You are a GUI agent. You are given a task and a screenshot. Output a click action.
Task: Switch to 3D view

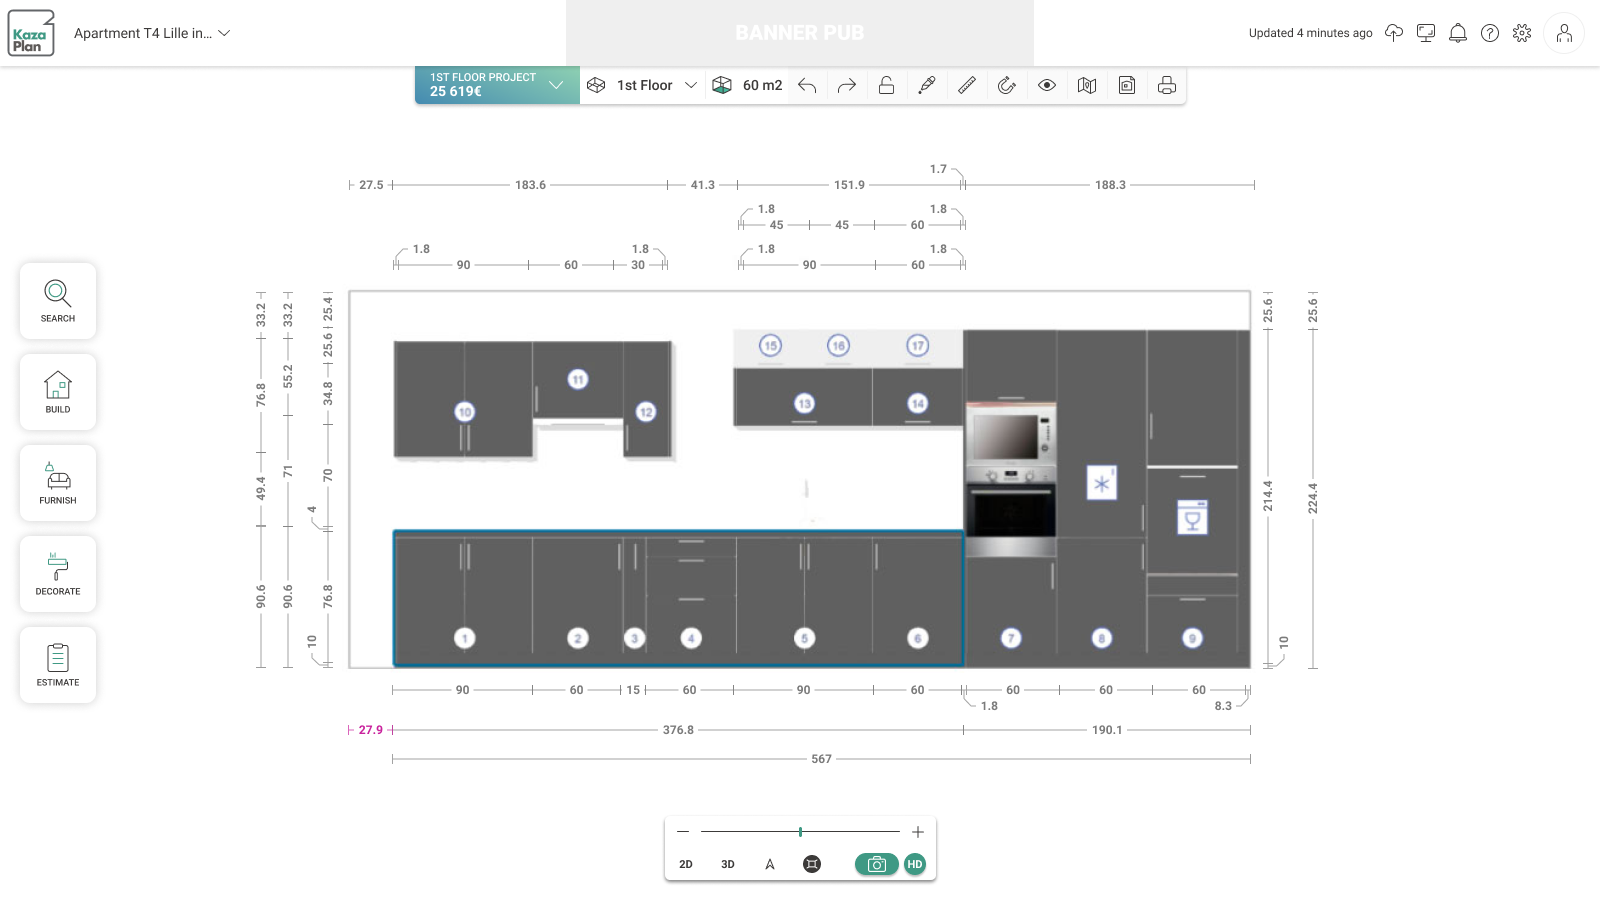click(x=728, y=864)
